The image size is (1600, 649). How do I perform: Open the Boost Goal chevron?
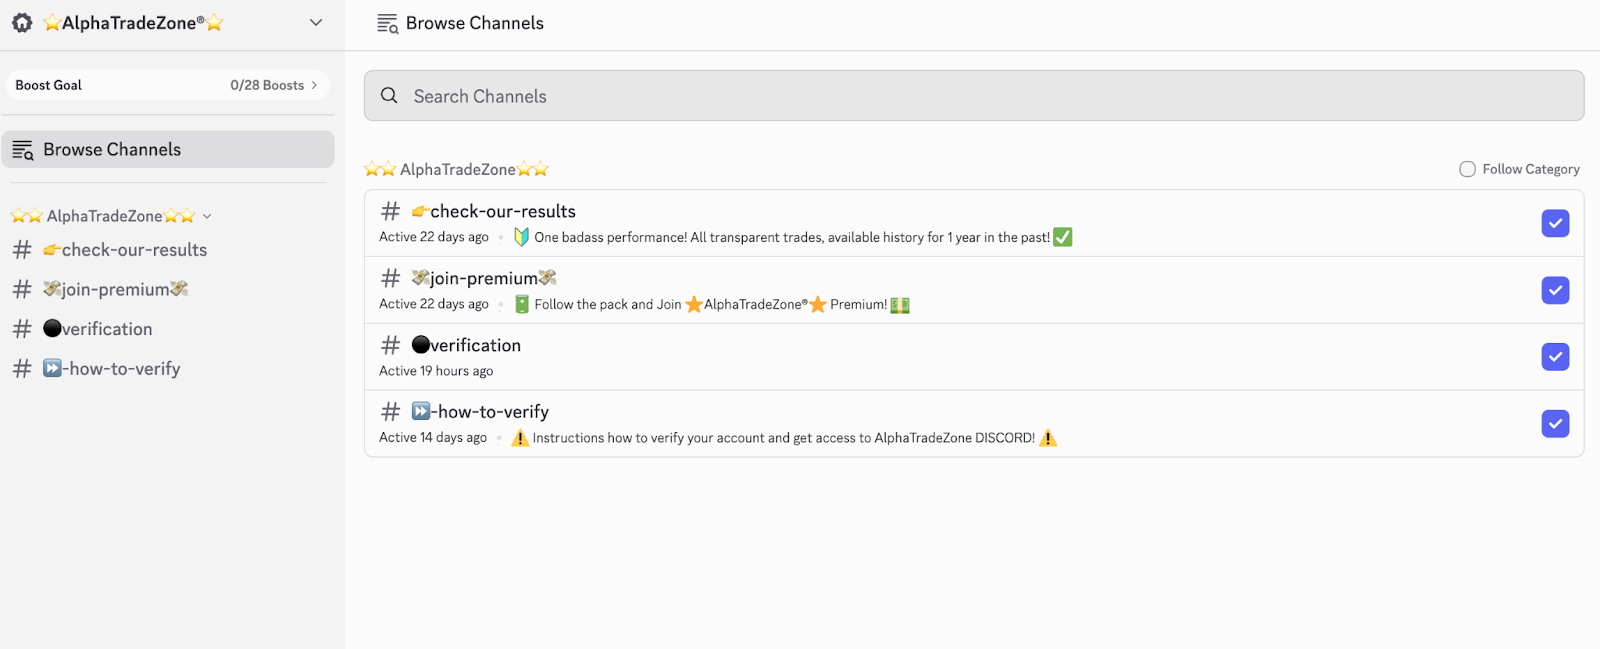point(314,85)
